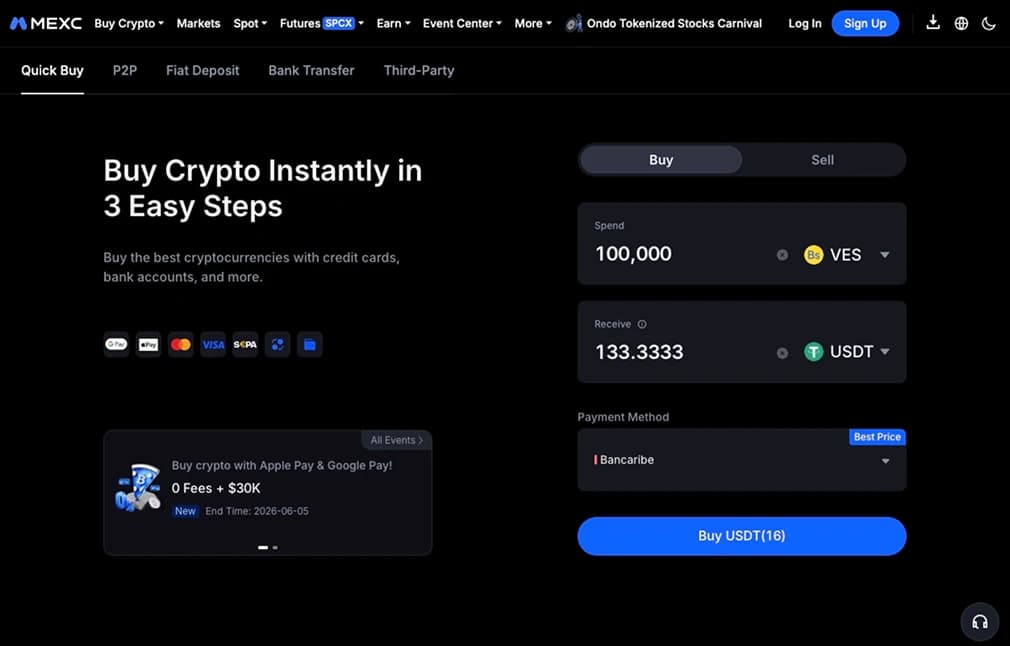Click the Receive info icon
Screen dimensions: 1010x646
(642, 325)
